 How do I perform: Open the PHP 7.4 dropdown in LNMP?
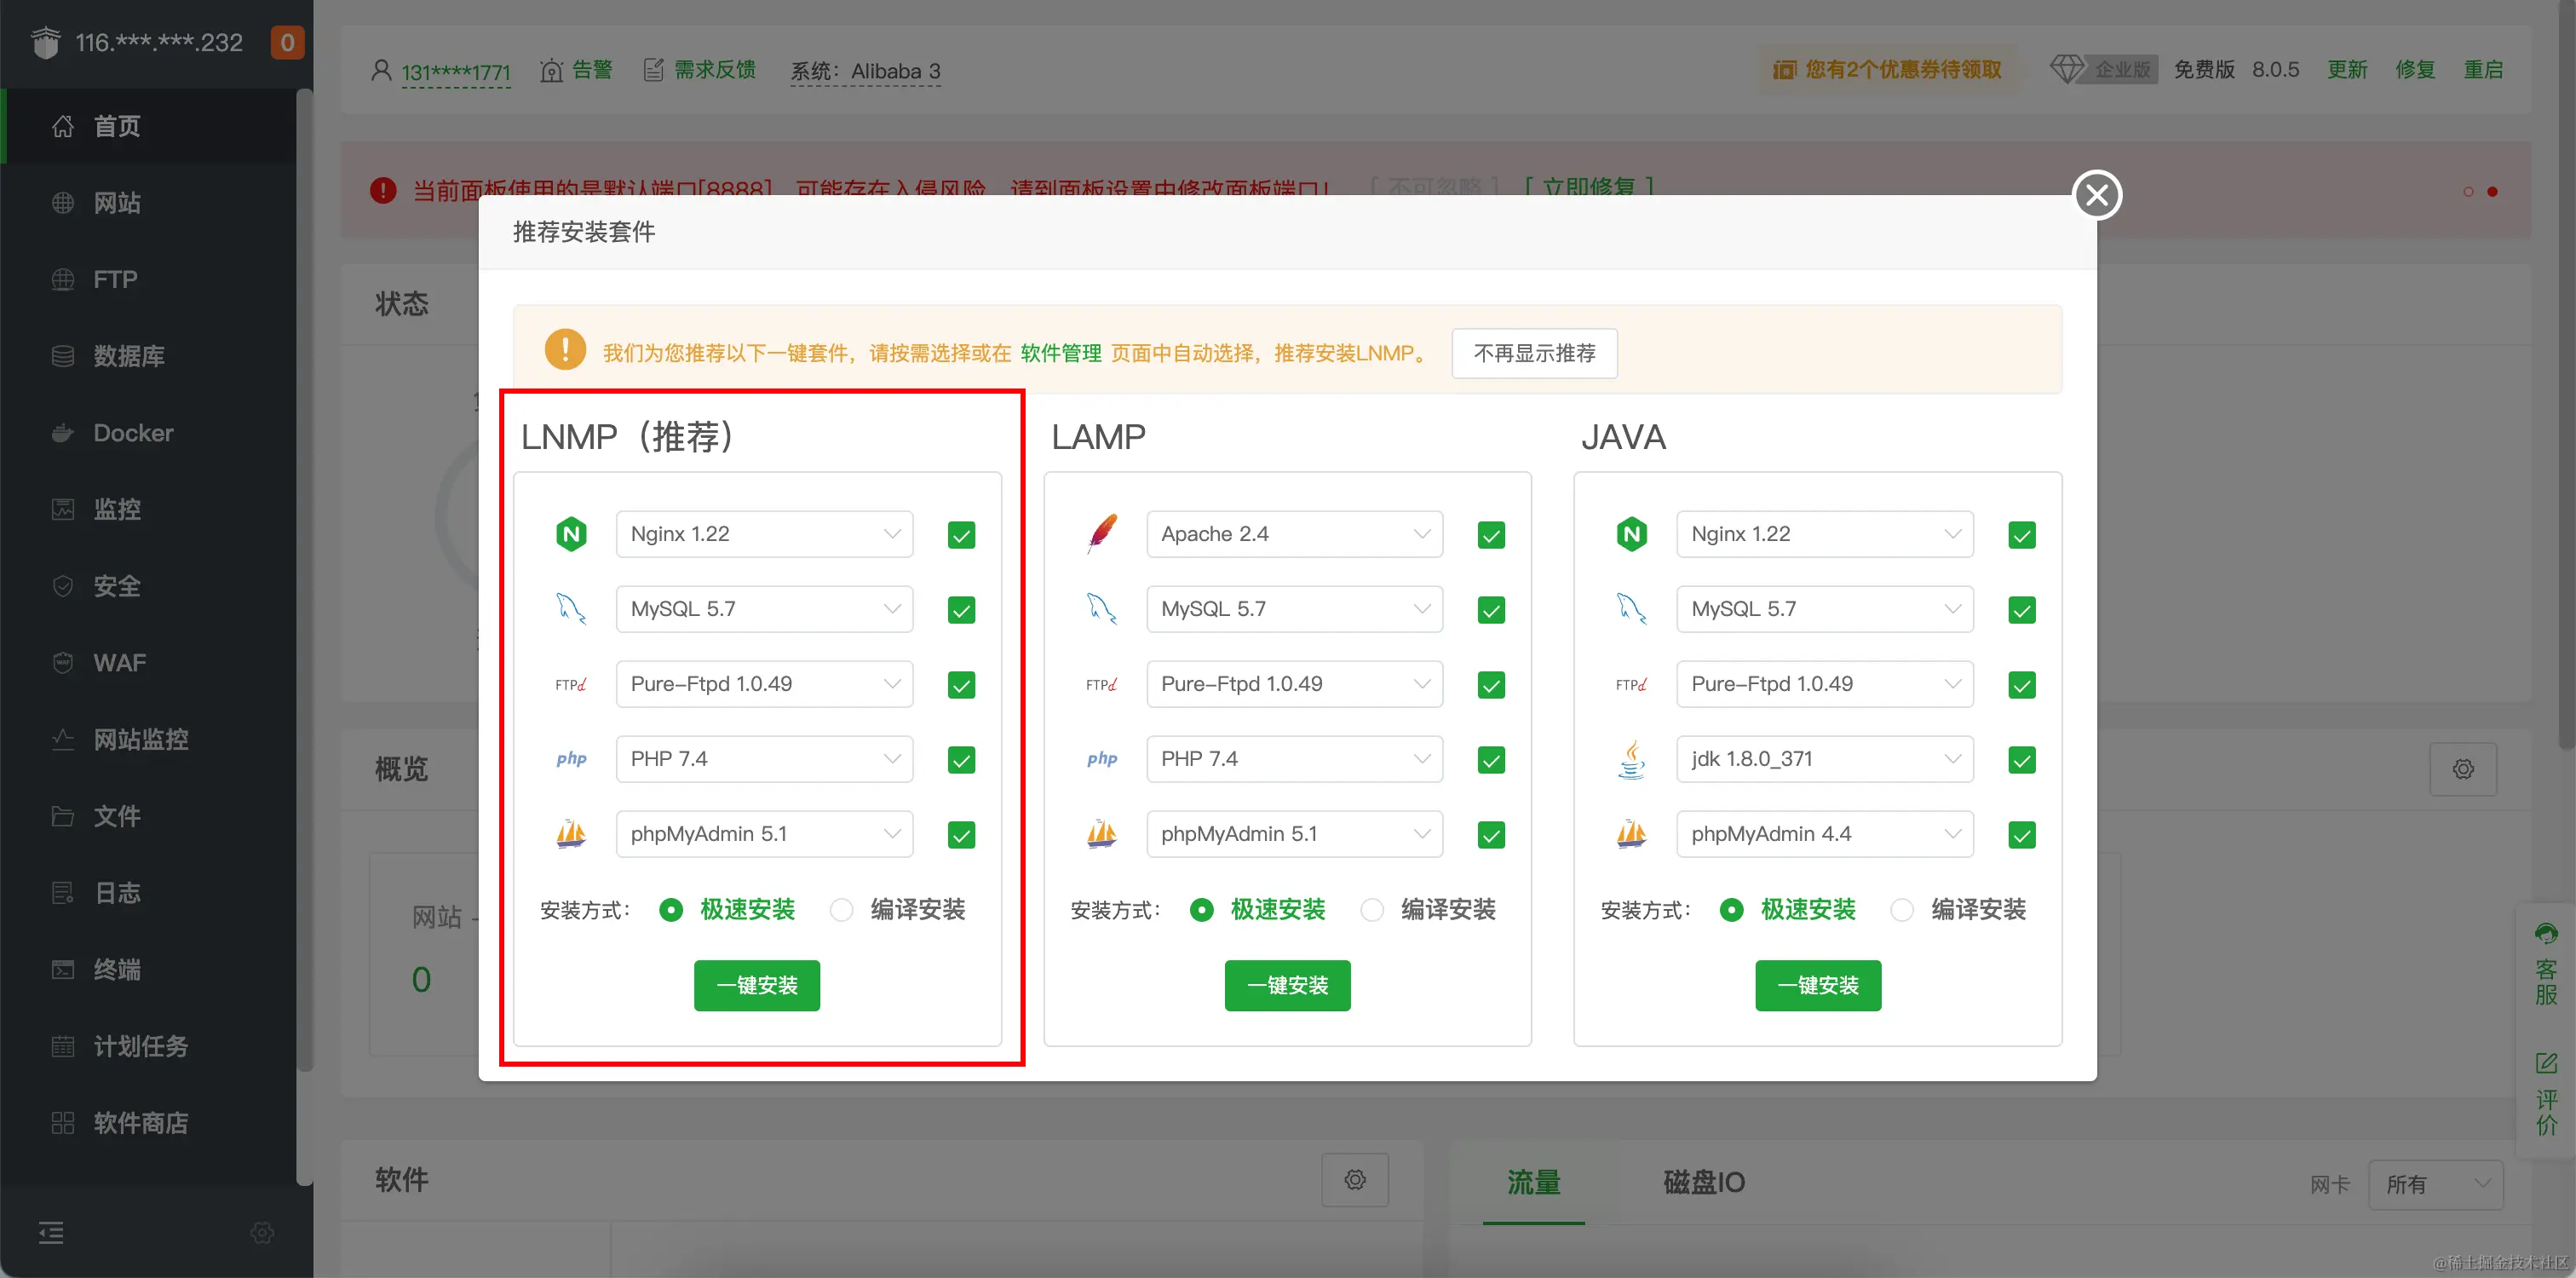pos(764,759)
